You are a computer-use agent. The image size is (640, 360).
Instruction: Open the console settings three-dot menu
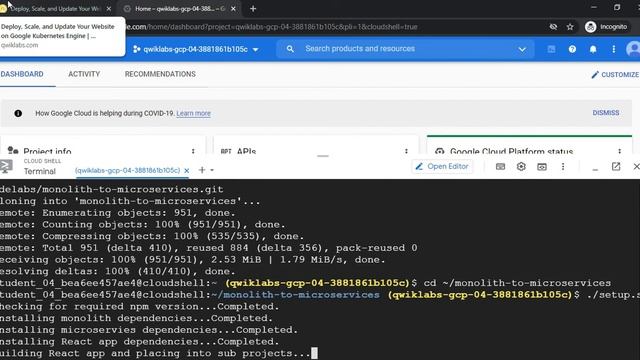point(613,49)
